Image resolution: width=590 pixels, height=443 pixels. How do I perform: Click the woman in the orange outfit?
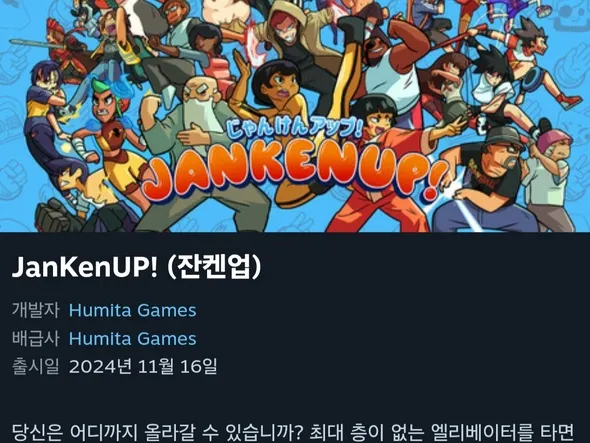pyautogui.click(x=376, y=166)
